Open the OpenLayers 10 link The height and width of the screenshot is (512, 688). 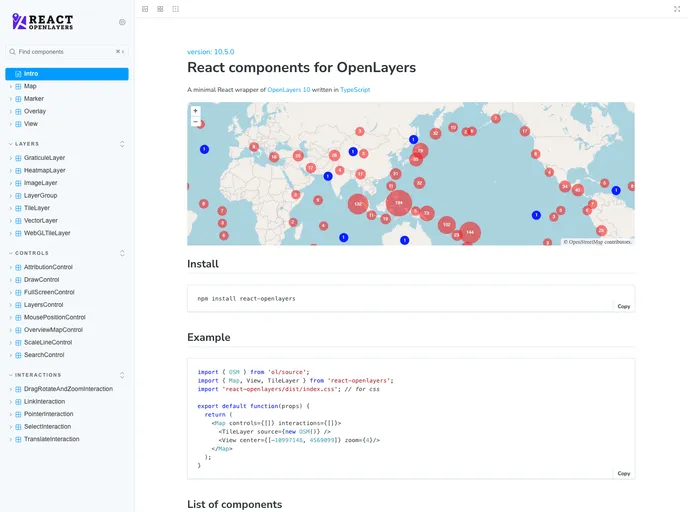pos(289,90)
